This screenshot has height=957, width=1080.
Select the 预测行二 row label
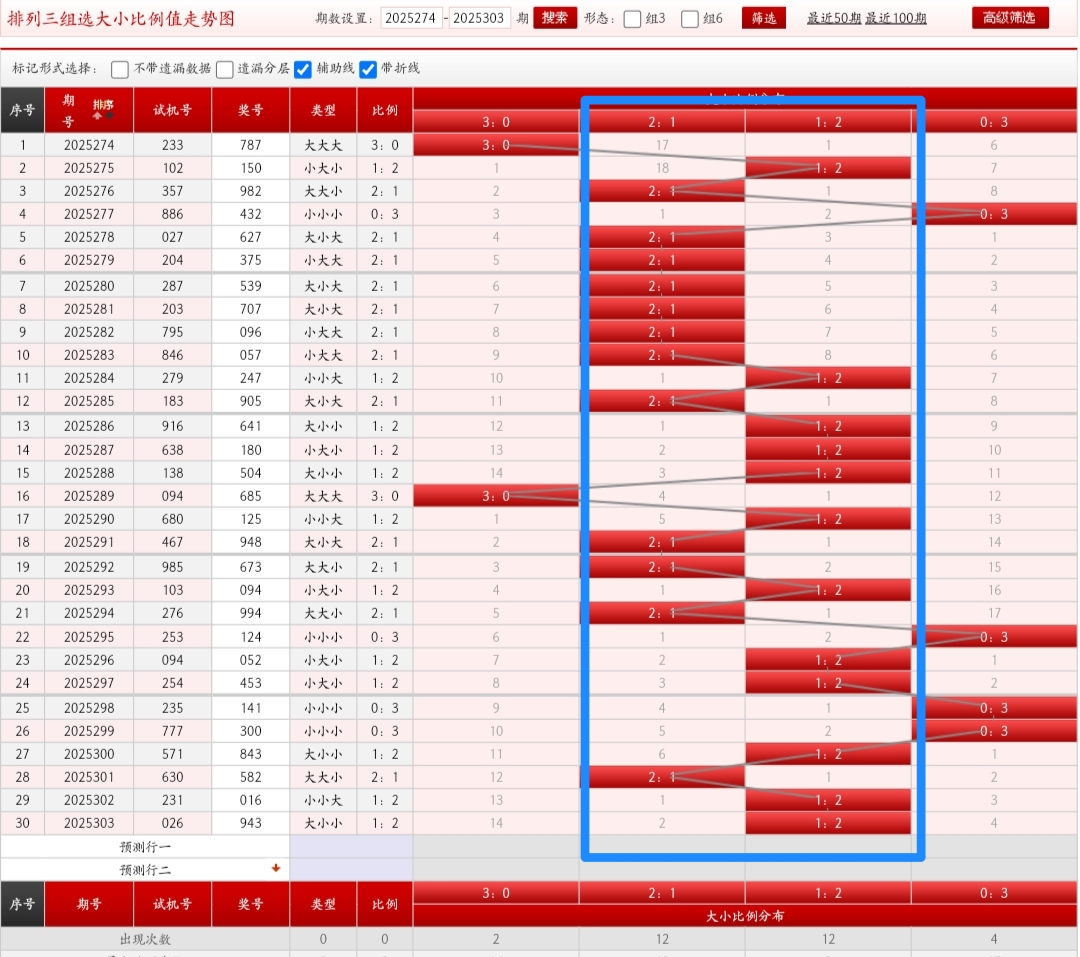coord(145,869)
